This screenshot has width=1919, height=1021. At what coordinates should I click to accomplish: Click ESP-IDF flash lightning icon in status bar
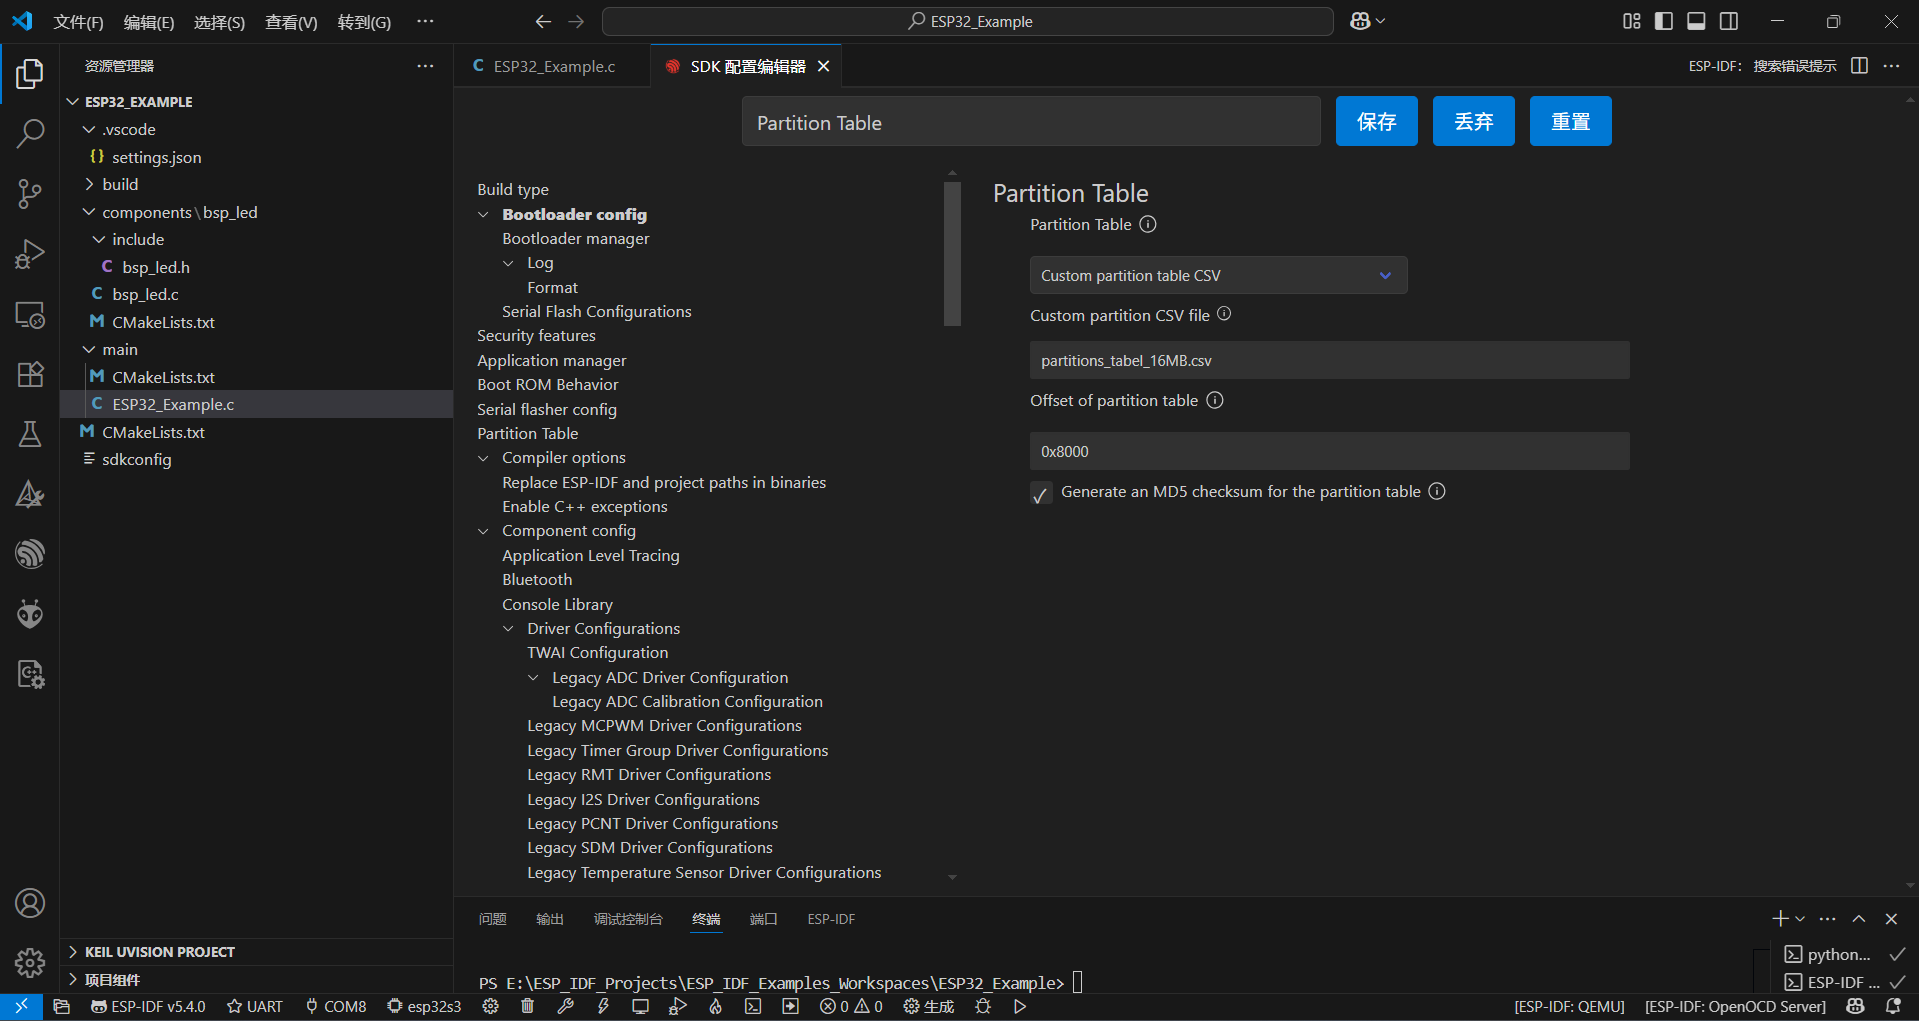[x=603, y=1006]
